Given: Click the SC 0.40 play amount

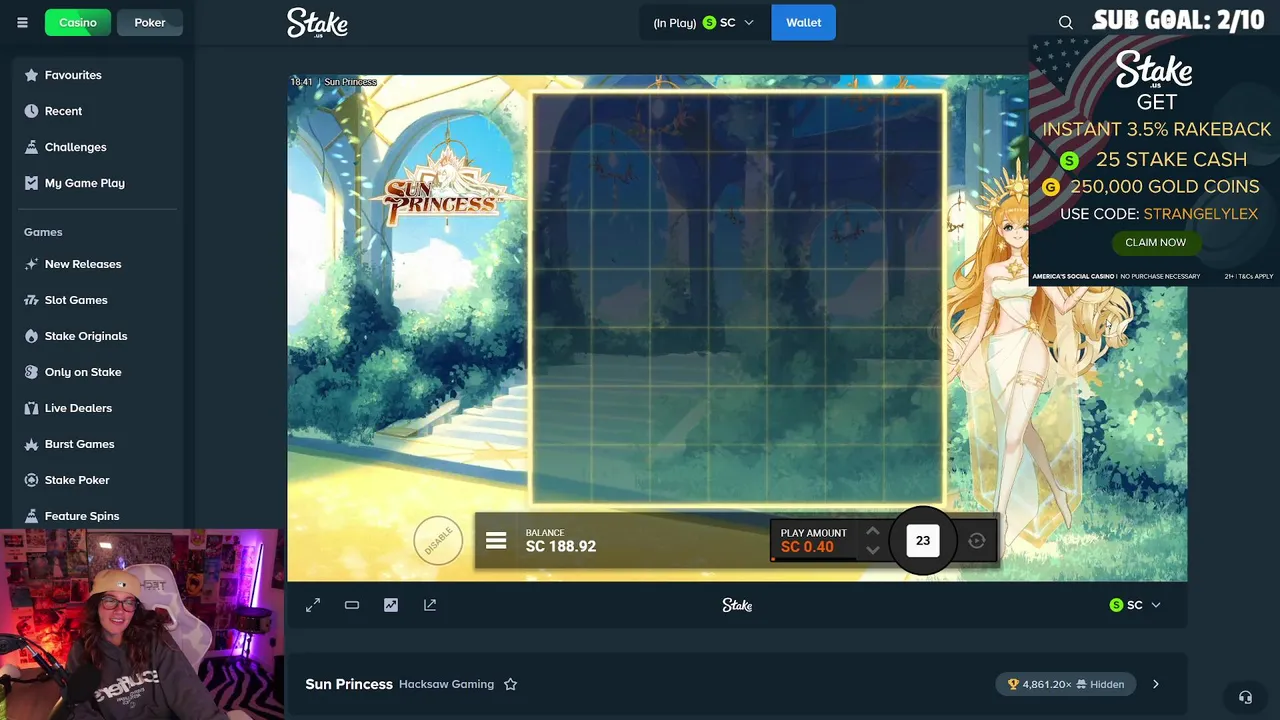Looking at the screenshot, I should (x=807, y=547).
